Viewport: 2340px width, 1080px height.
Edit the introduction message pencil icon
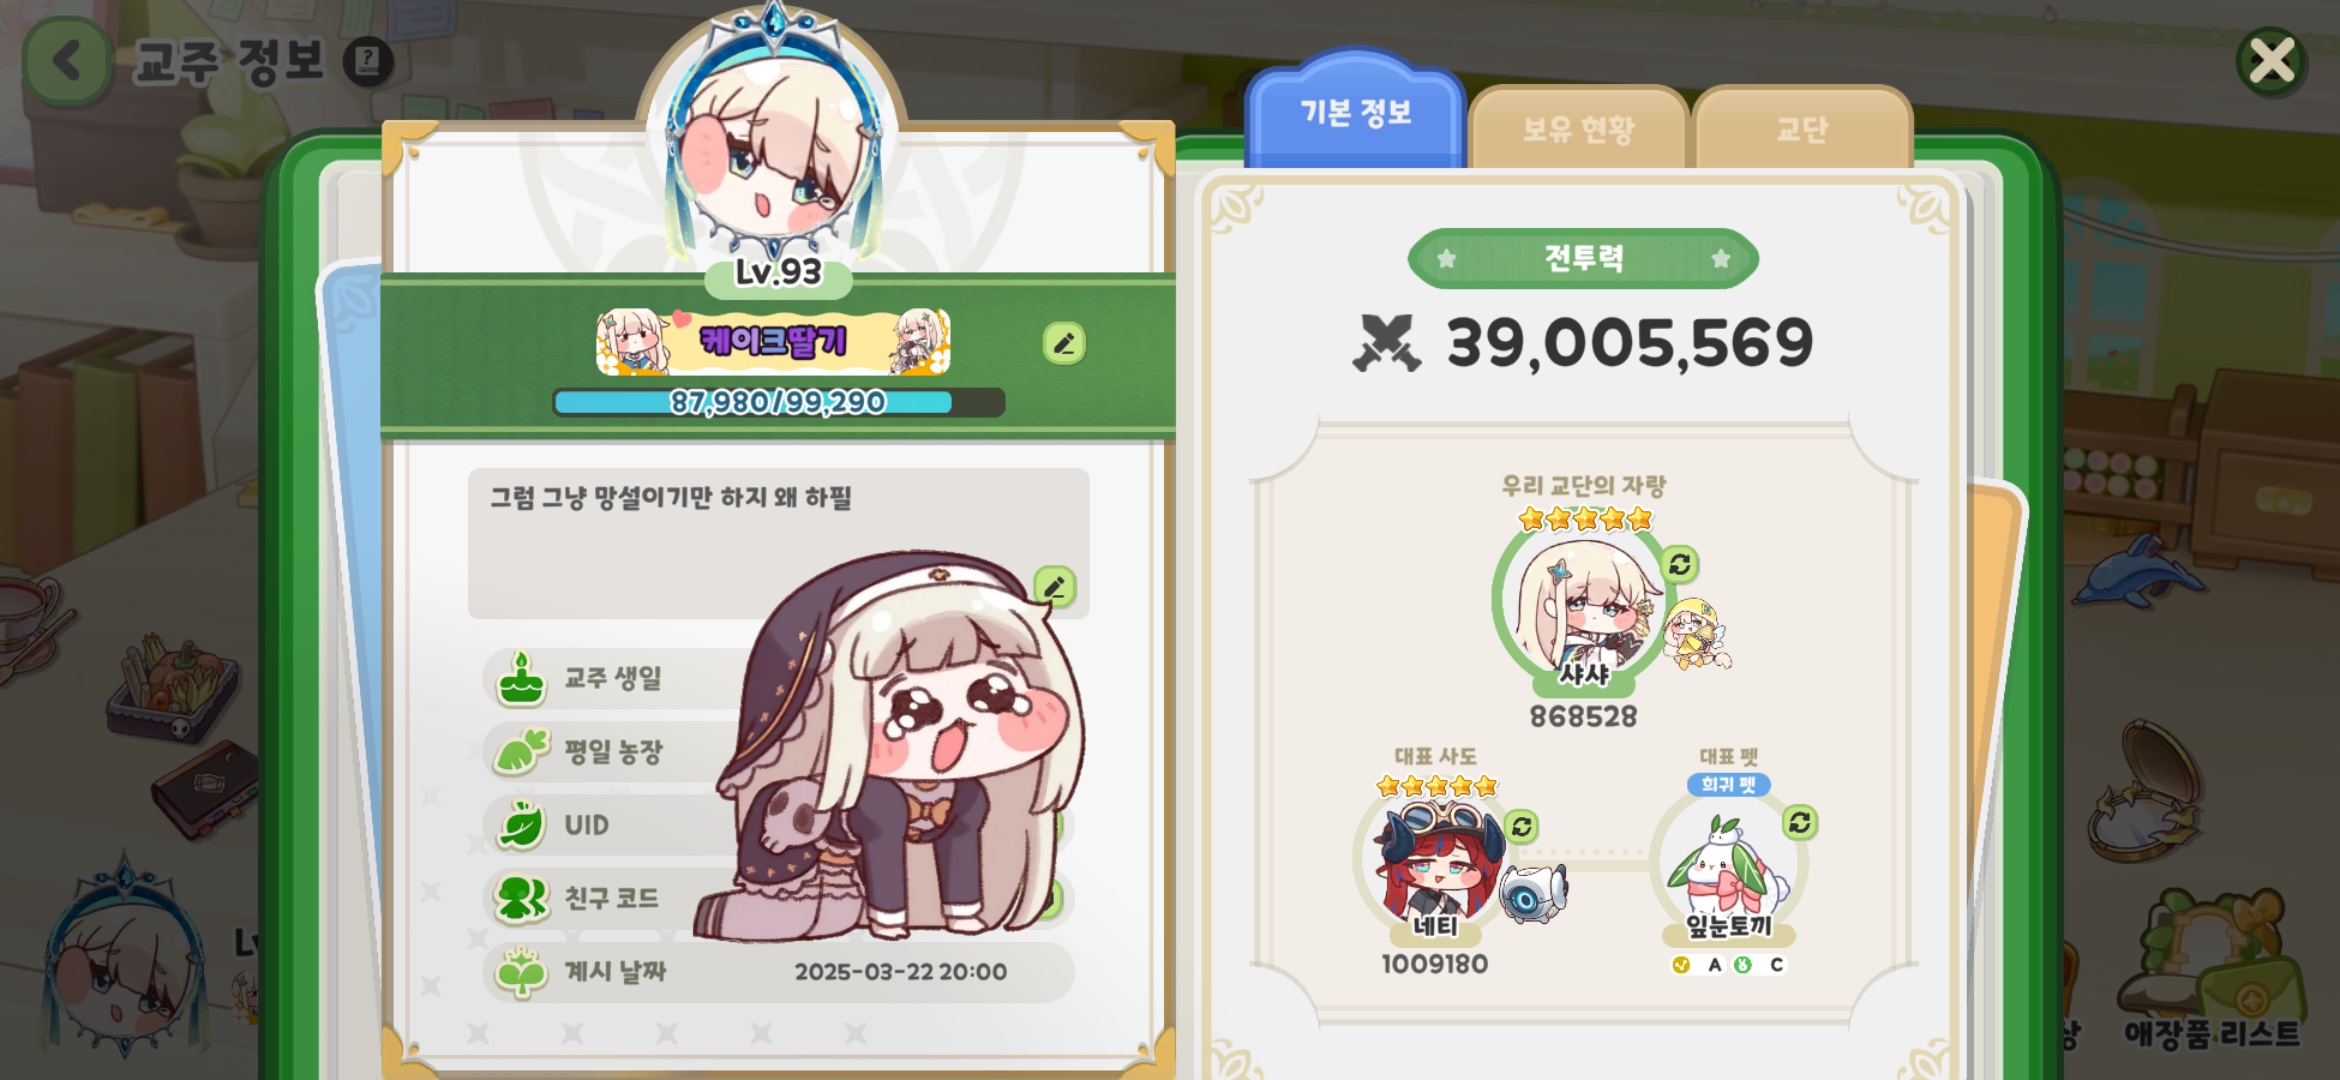pyautogui.click(x=1054, y=587)
